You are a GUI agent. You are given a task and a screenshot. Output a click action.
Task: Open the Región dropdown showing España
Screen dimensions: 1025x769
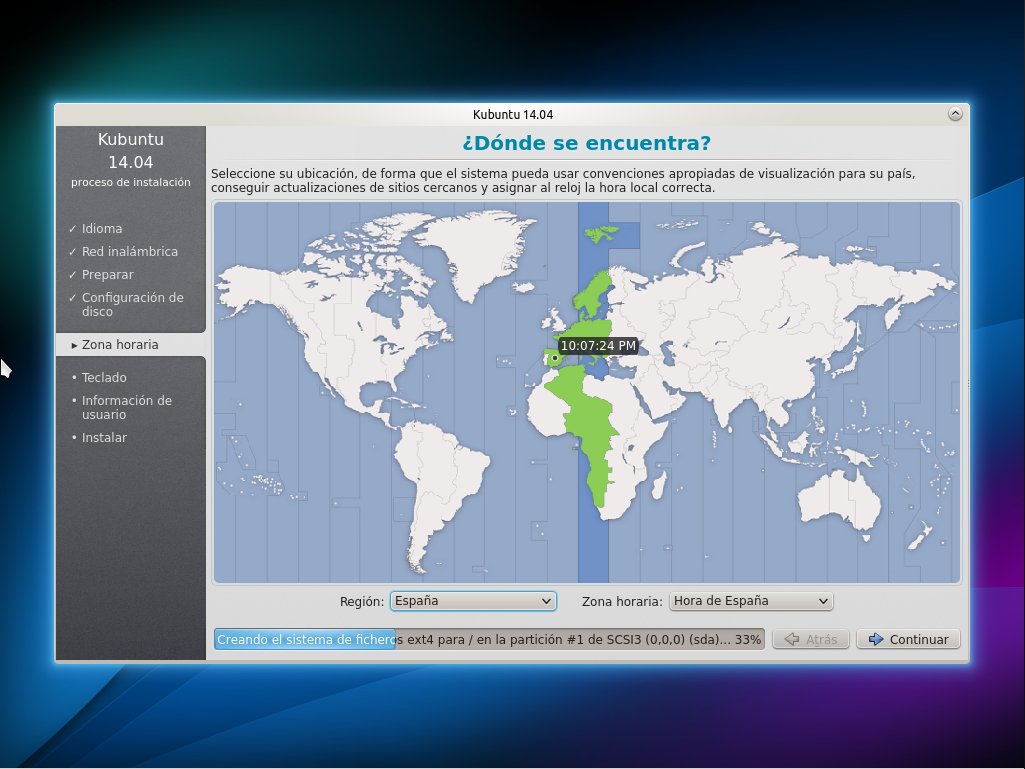(473, 601)
